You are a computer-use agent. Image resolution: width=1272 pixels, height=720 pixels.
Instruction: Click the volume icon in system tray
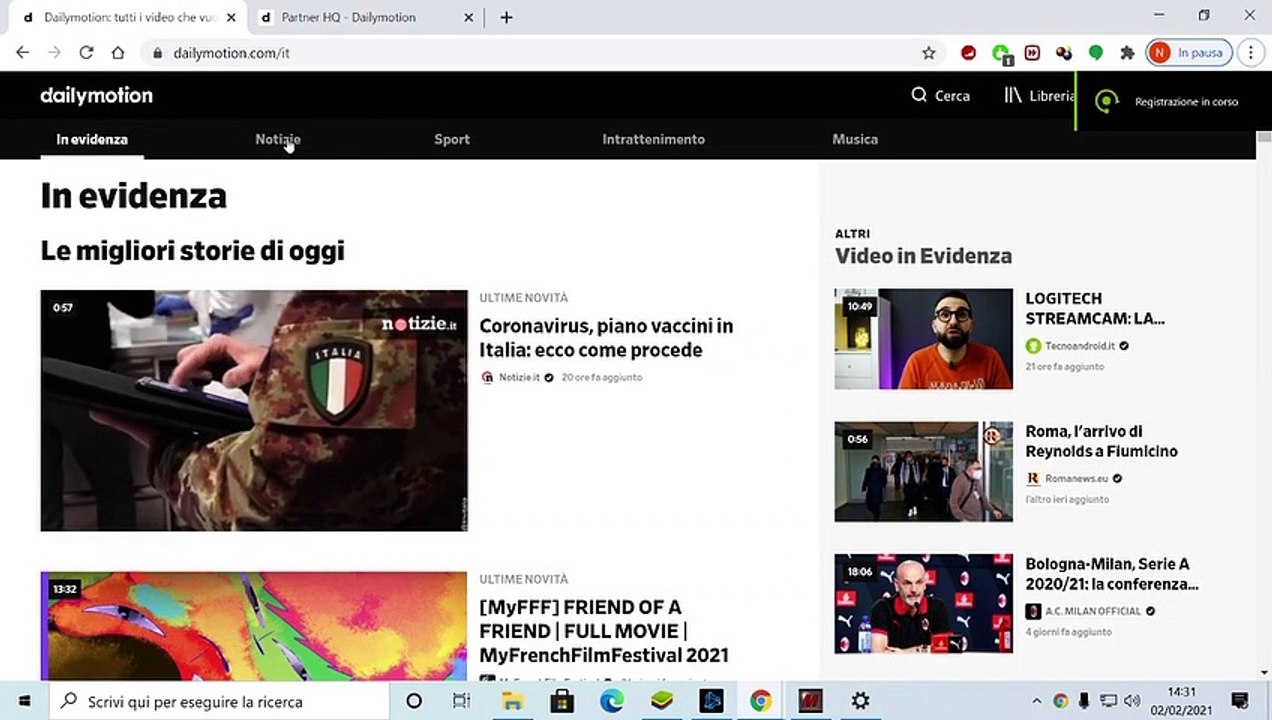[1132, 701]
